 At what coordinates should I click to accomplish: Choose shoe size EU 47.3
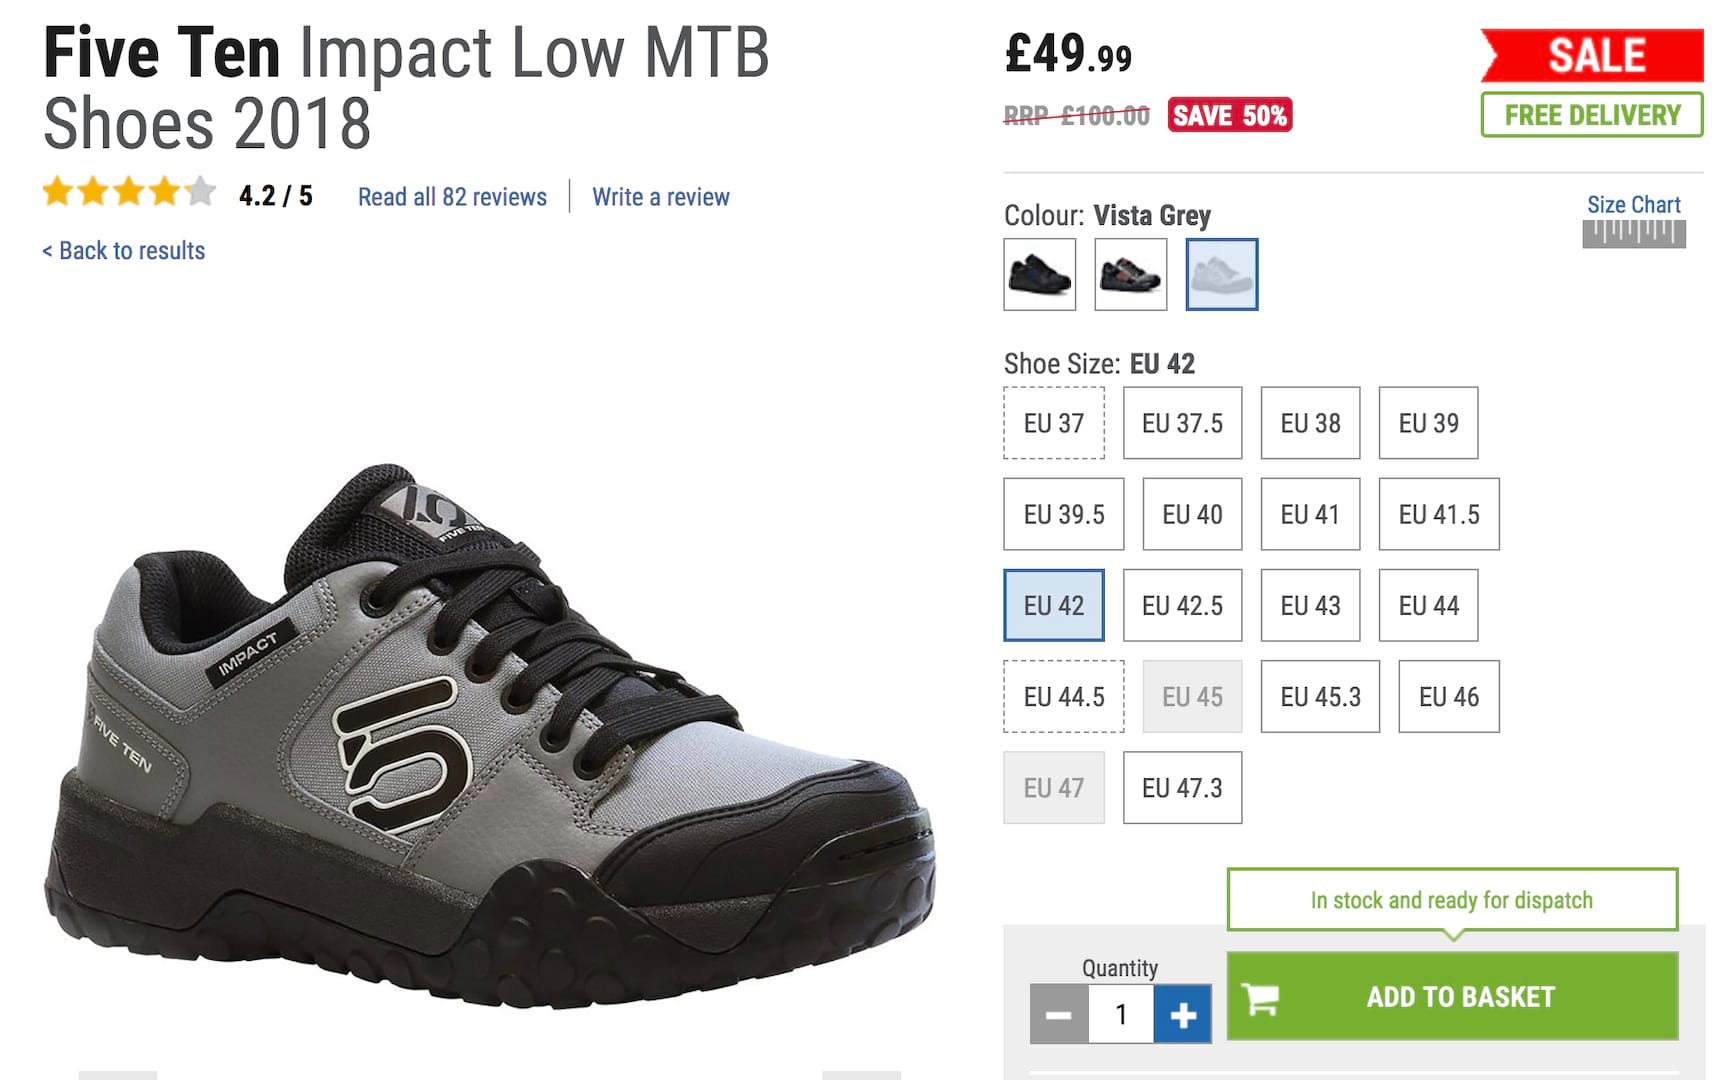tap(1182, 788)
